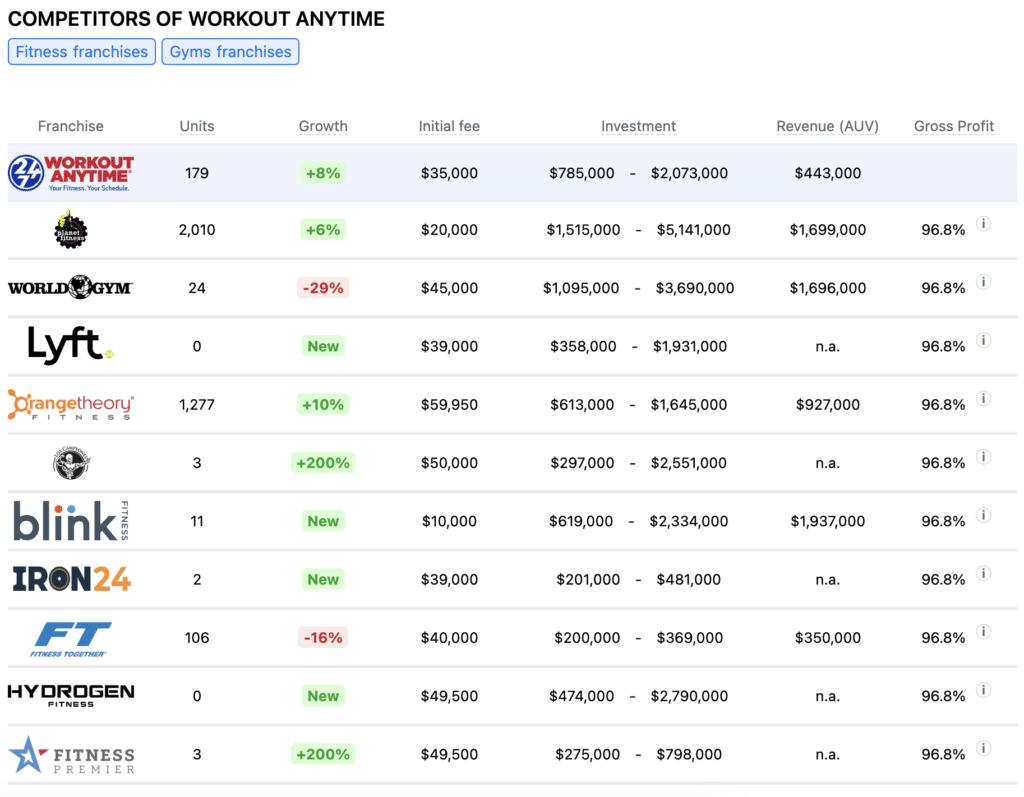
Task: Click the Fitness Premier logo
Action: click(x=72, y=755)
